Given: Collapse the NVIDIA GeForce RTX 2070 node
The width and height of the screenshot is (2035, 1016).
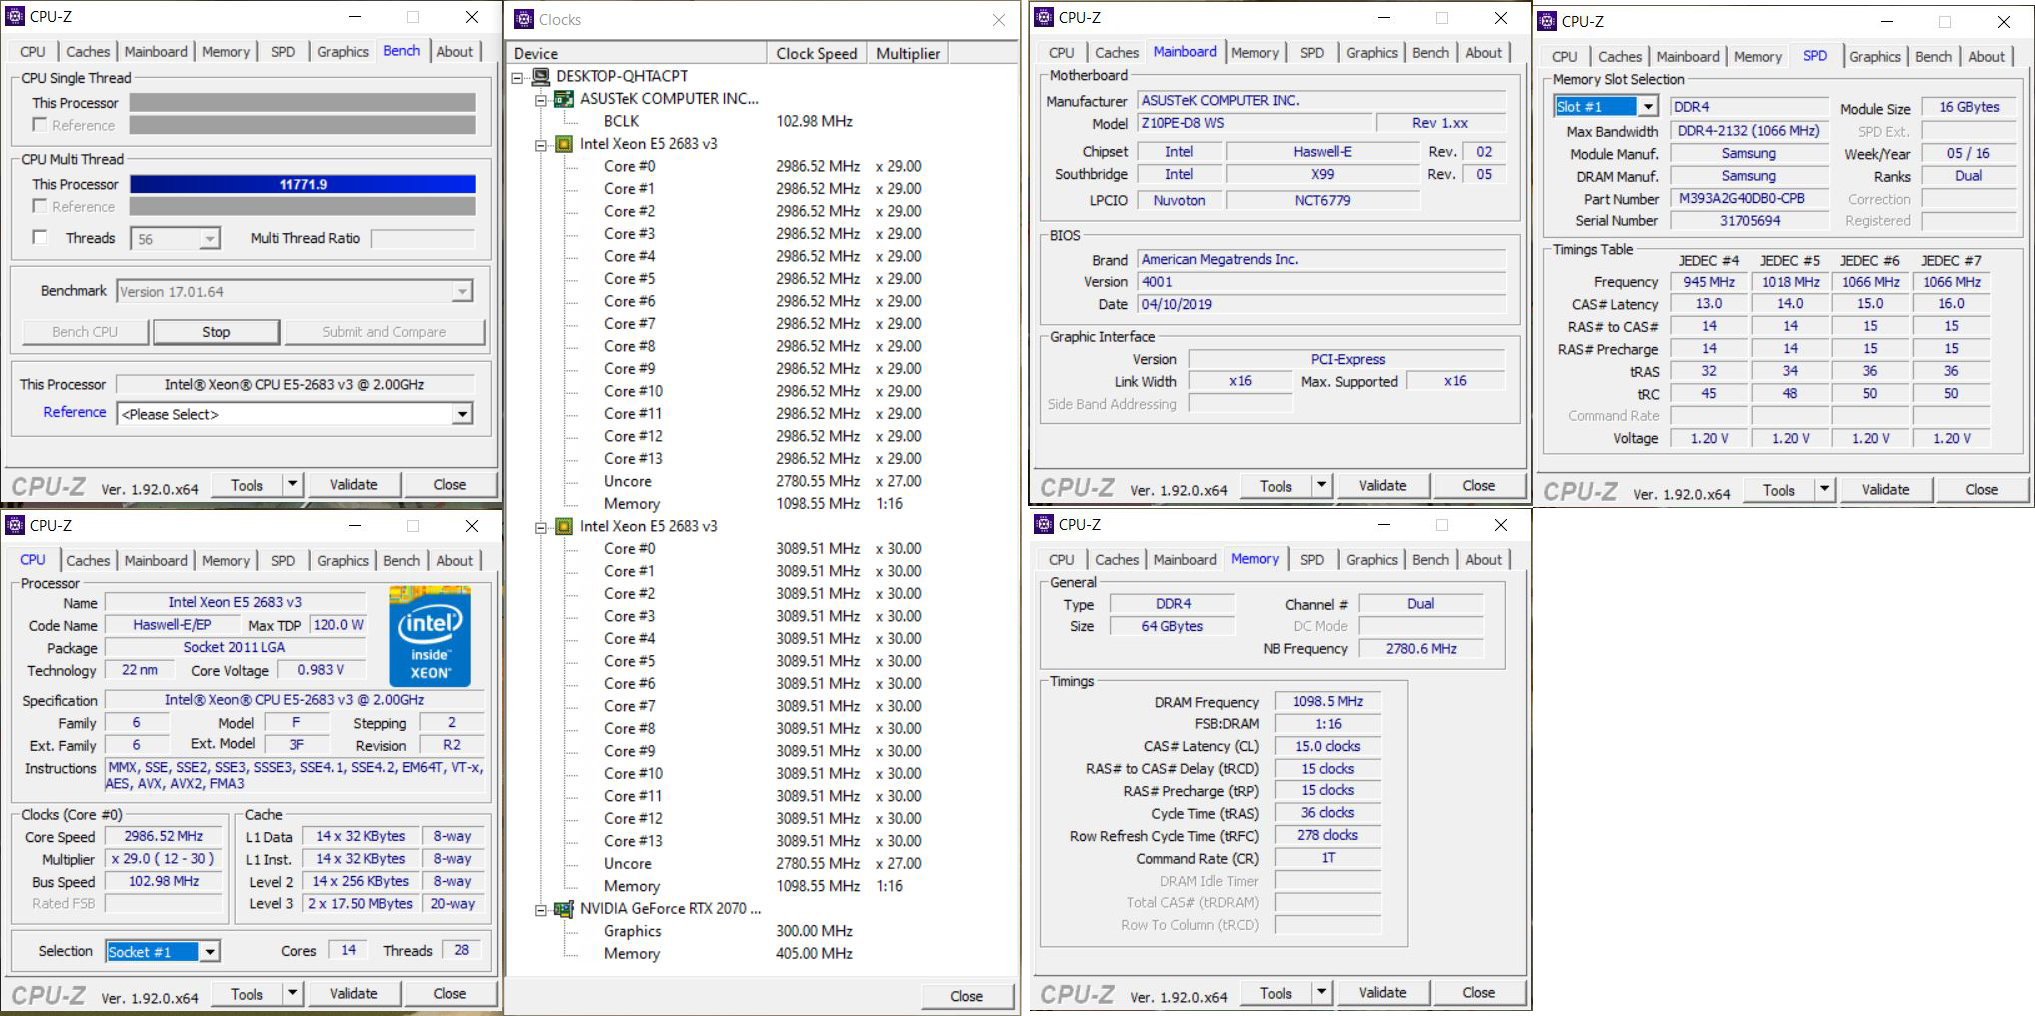Looking at the screenshot, I should [541, 910].
